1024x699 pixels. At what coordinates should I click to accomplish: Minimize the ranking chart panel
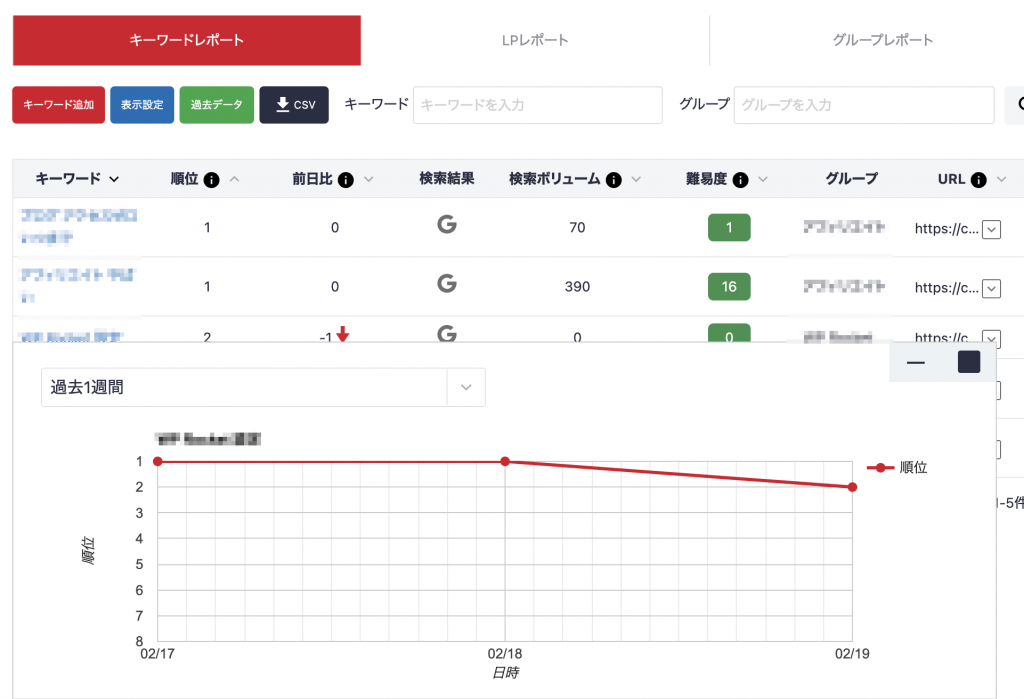pyautogui.click(x=915, y=362)
